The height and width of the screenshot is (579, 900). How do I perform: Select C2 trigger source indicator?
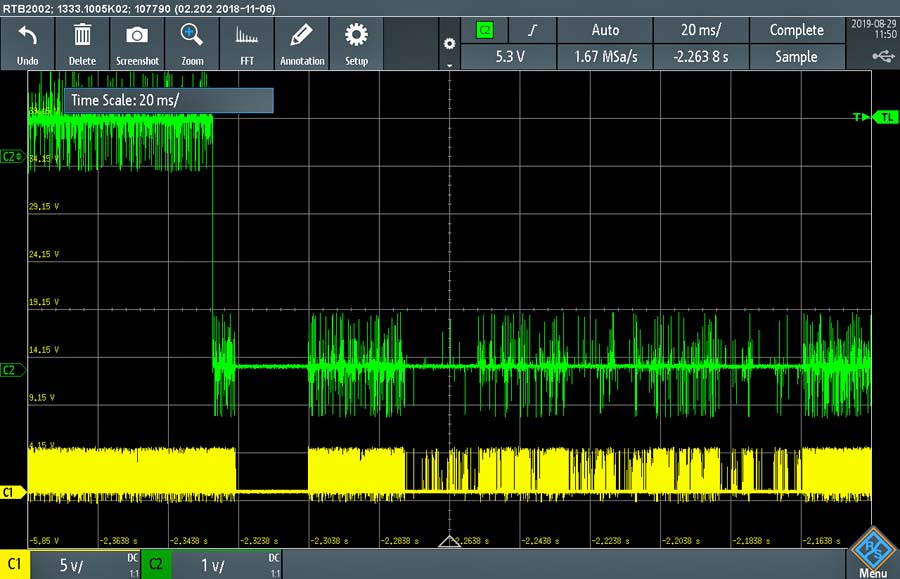485,30
